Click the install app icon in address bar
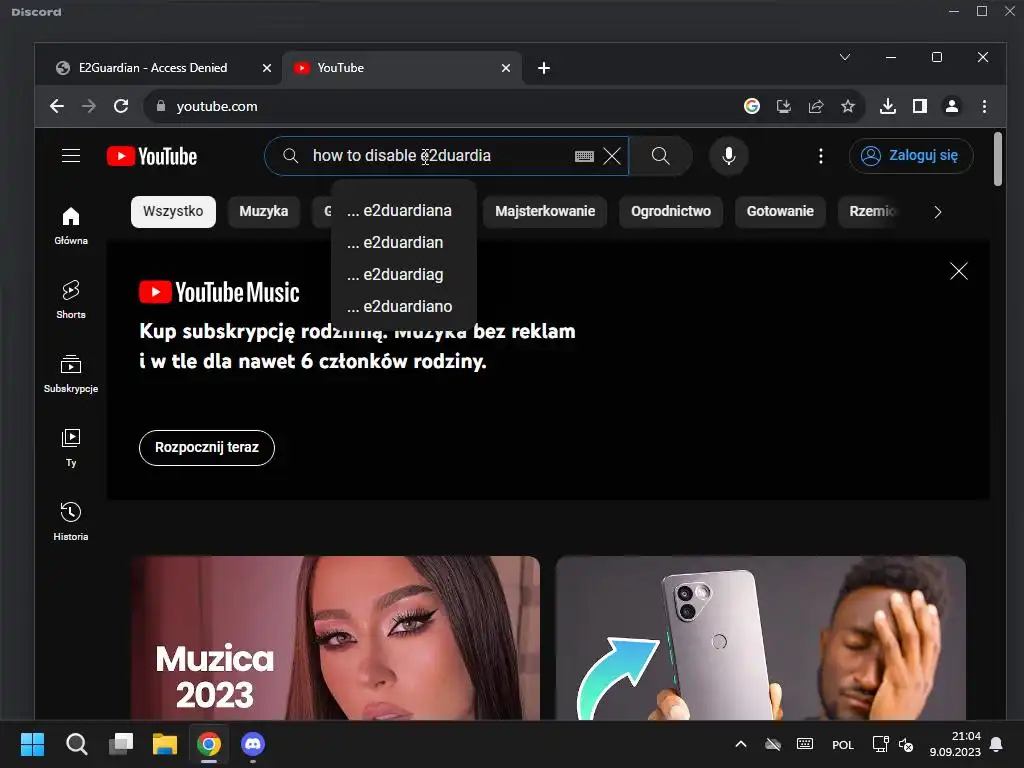 pyautogui.click(x=784, y=106)
